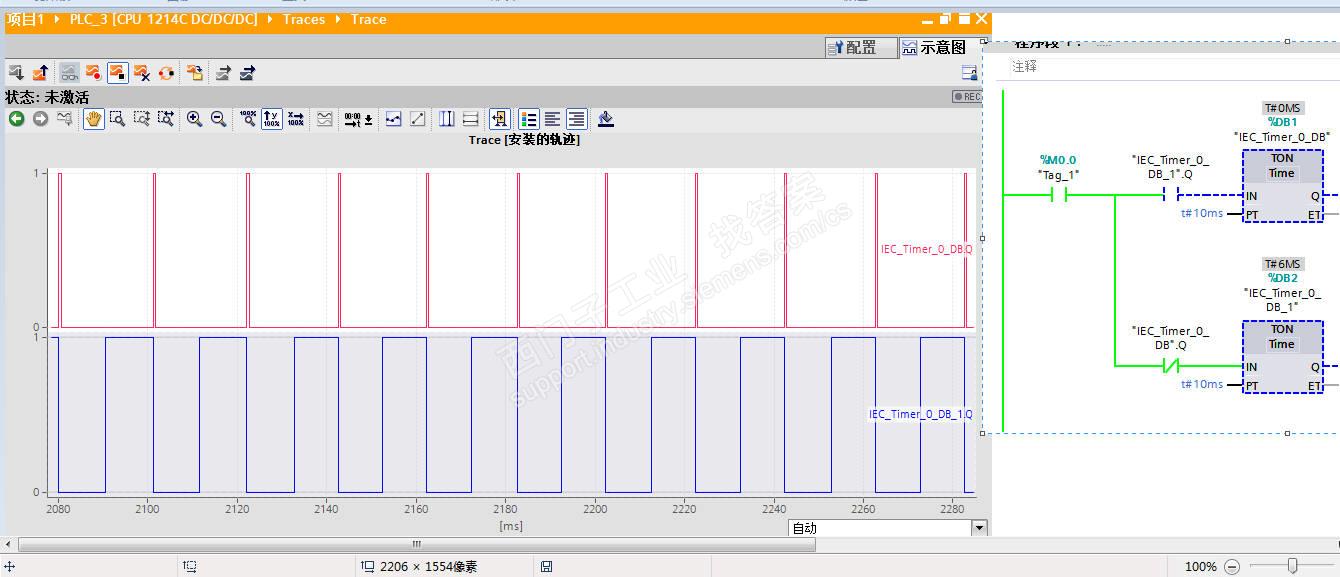Click the display all 100% zoom icon
The image size is (1340, 577).
tap(248, 119)
